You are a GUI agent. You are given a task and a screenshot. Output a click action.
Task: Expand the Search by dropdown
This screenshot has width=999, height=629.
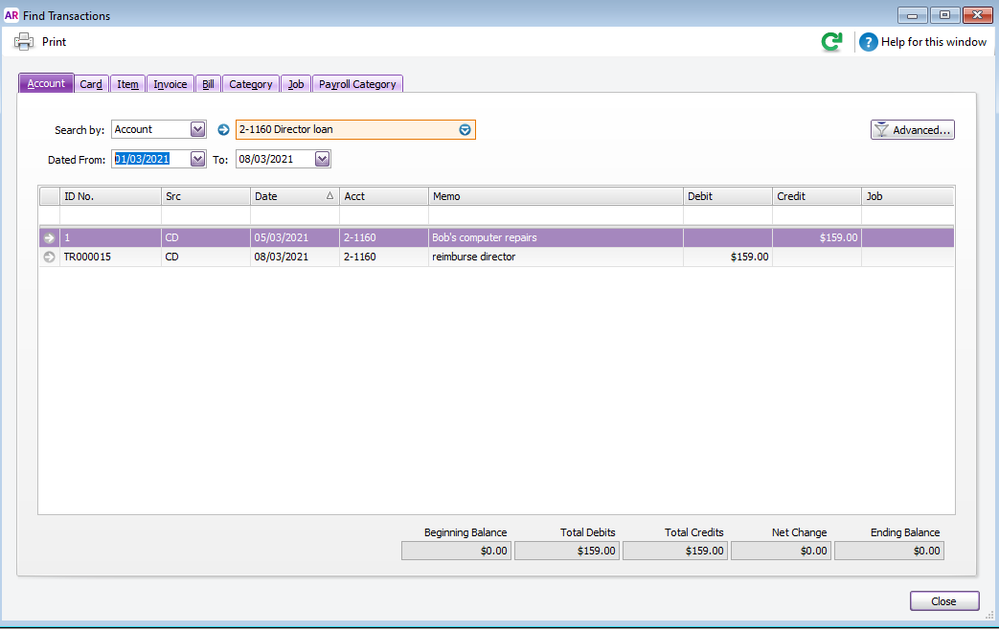pos(197,130)
